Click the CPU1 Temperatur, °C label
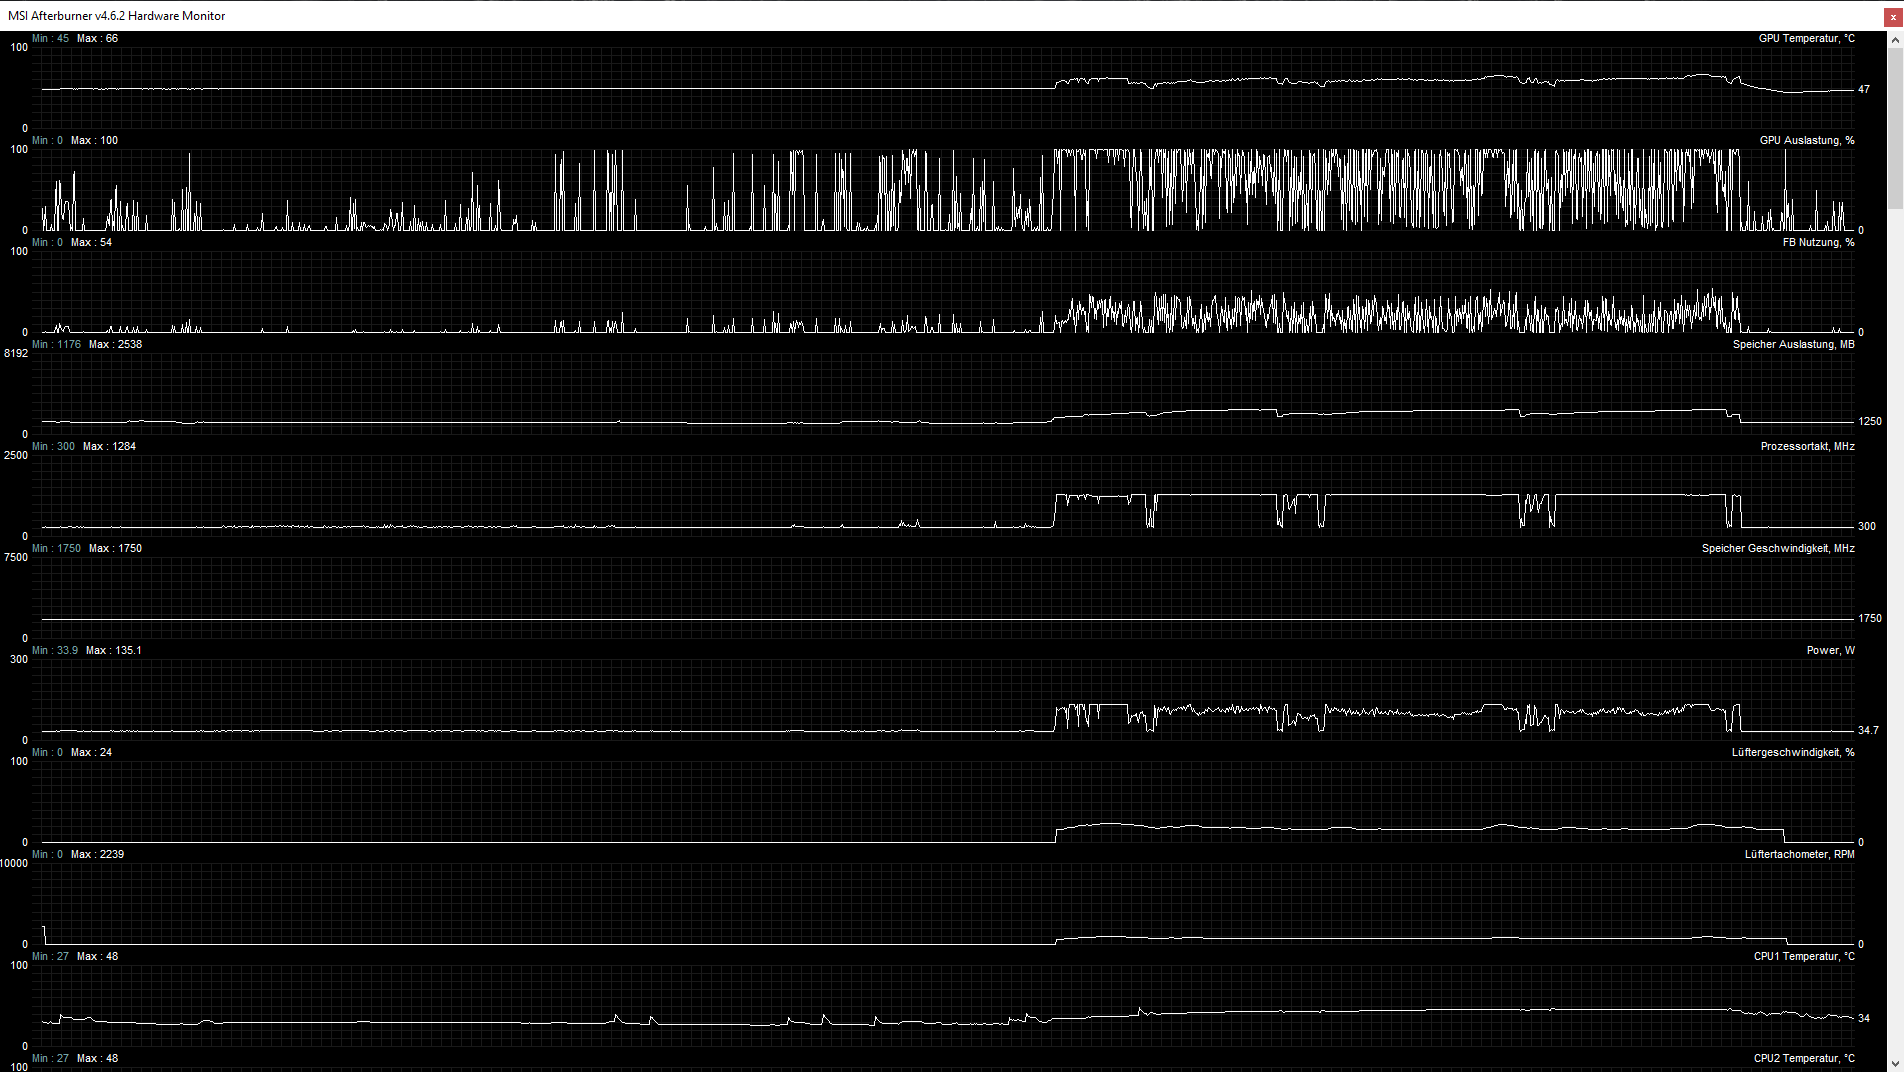Image resolution: width=1904 pixels, height=1072 pixels. (x=1804, y=957)
